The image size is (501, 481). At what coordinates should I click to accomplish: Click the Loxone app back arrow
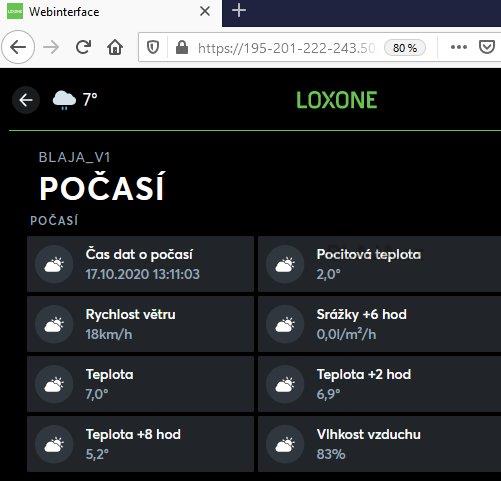[26, 100]
